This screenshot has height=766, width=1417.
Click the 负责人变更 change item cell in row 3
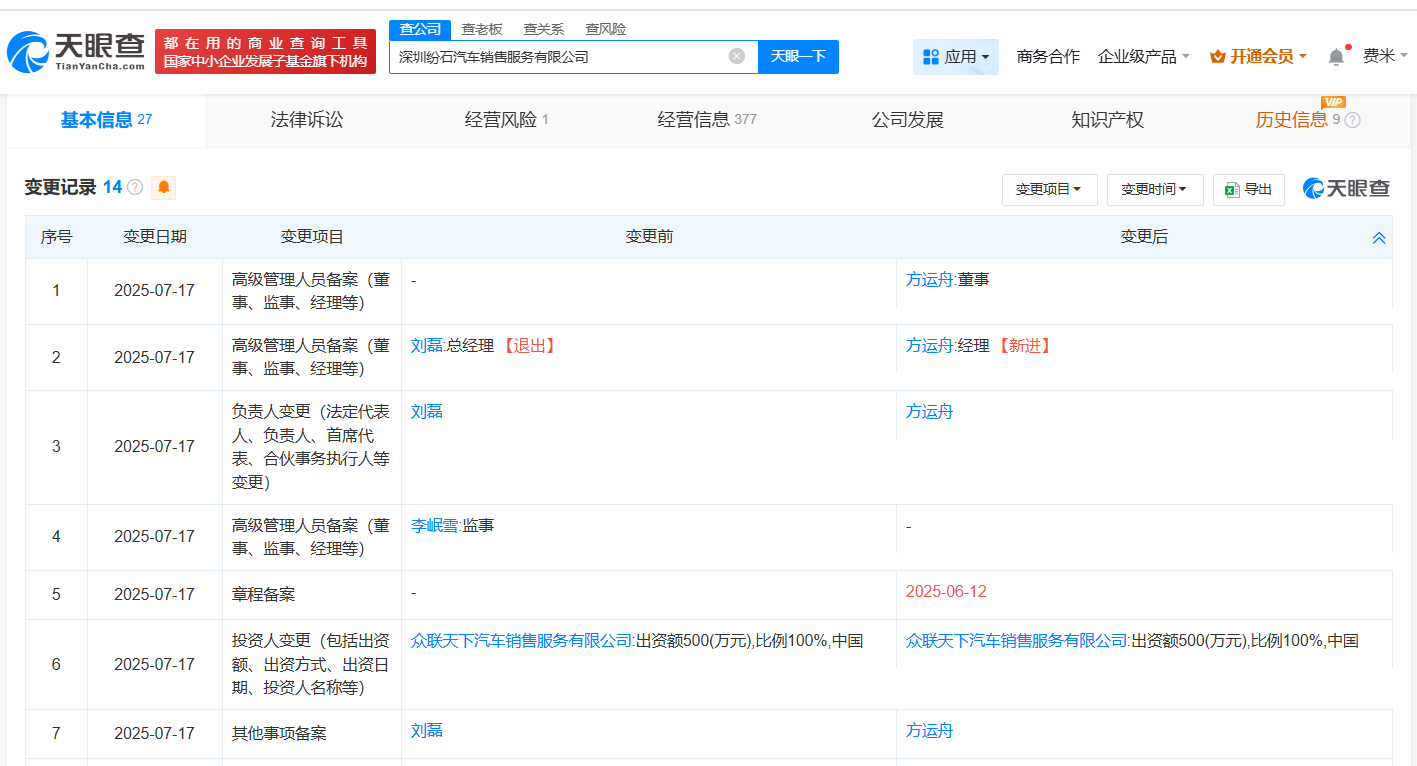point(311,447)
